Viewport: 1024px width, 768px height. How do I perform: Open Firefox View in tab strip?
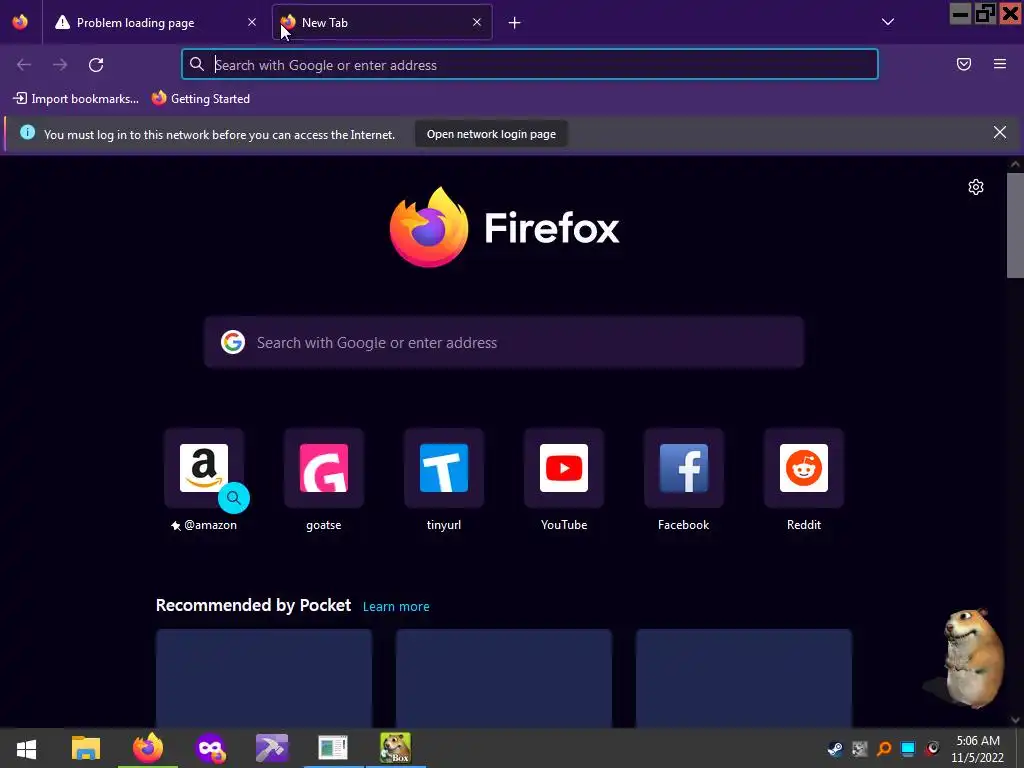[x=20, y=22]
